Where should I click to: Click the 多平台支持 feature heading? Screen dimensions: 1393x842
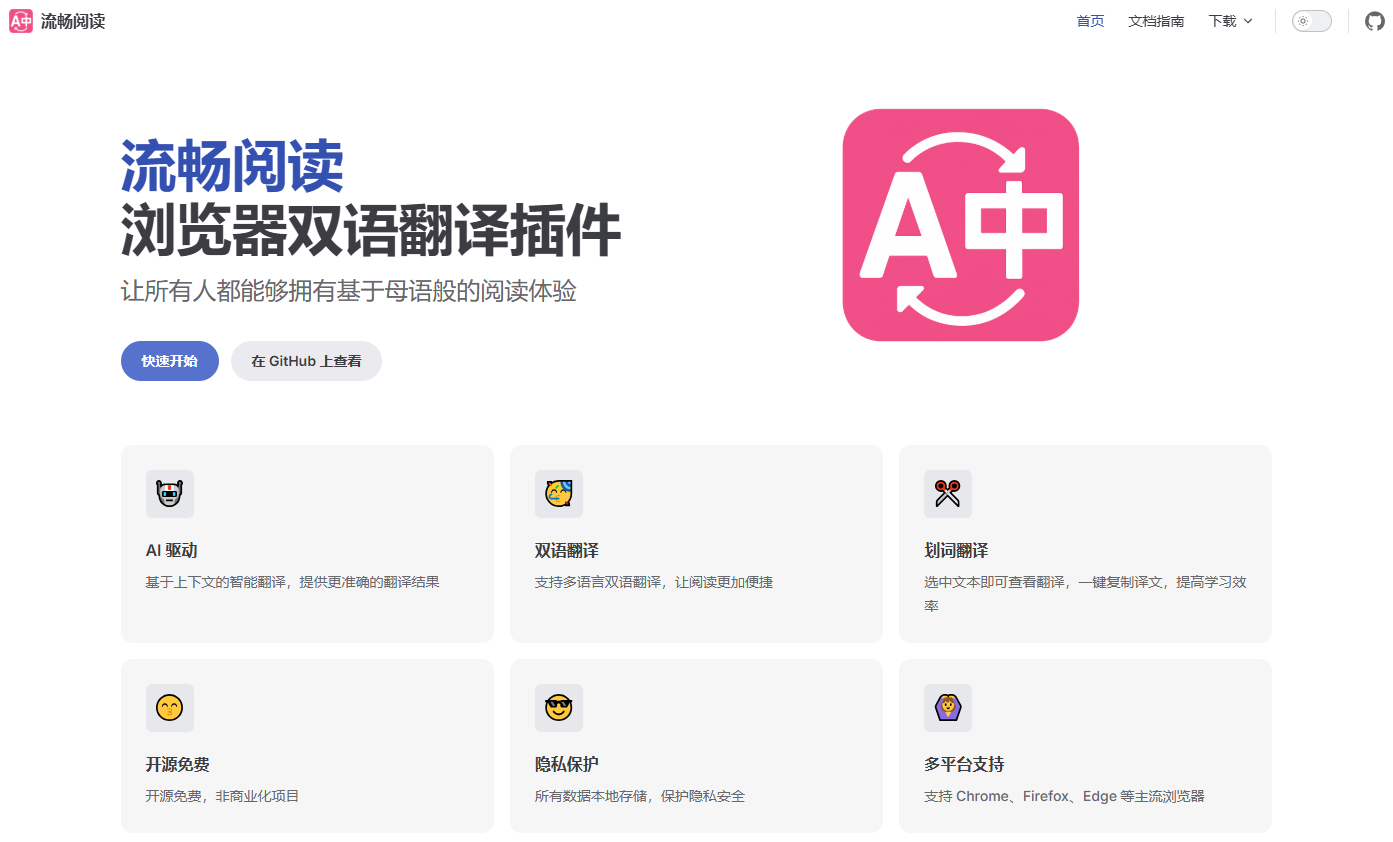[x=964, y=765]
